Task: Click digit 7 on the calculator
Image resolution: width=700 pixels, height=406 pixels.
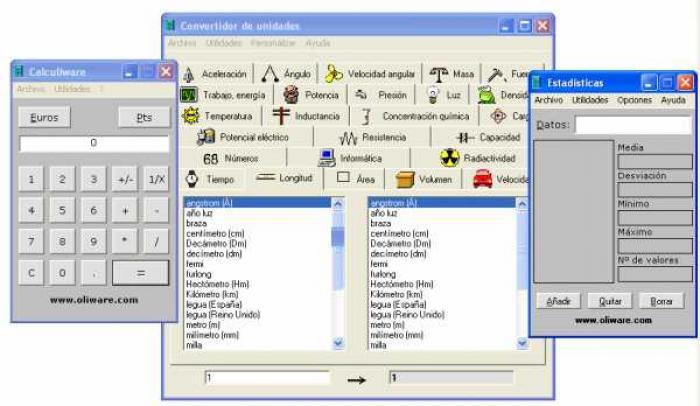Action: [31, 242]
